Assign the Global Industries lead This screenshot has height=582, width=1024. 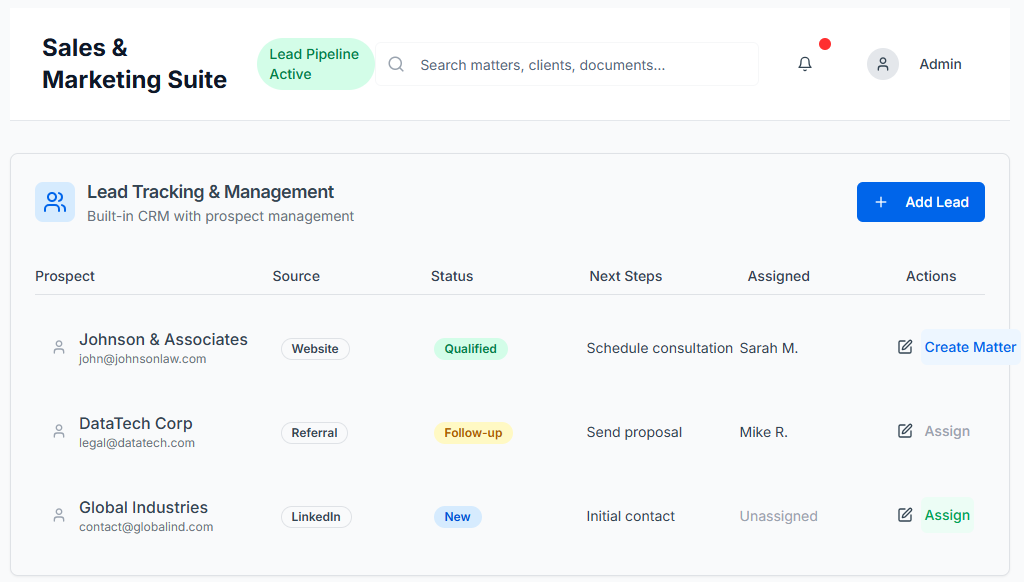coord(947,515)
